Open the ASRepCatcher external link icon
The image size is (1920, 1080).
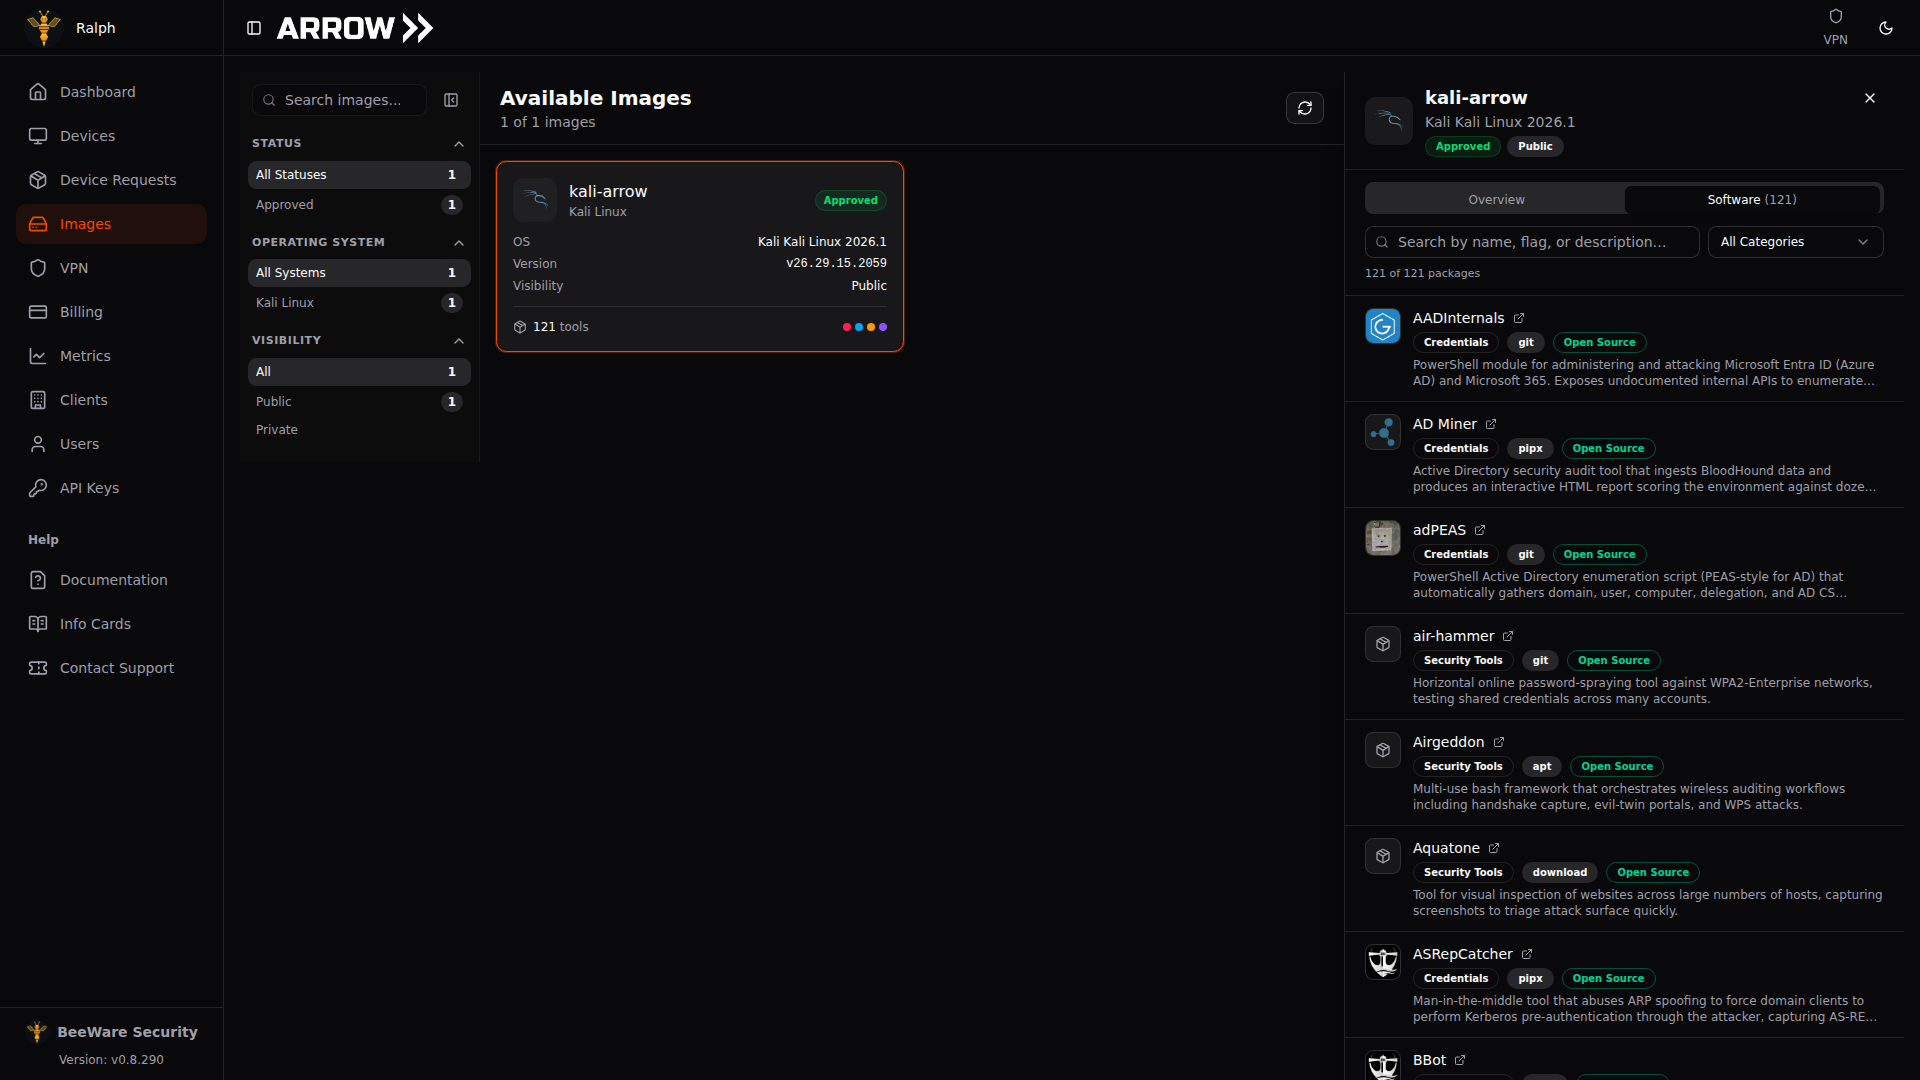coord(1526,954)
